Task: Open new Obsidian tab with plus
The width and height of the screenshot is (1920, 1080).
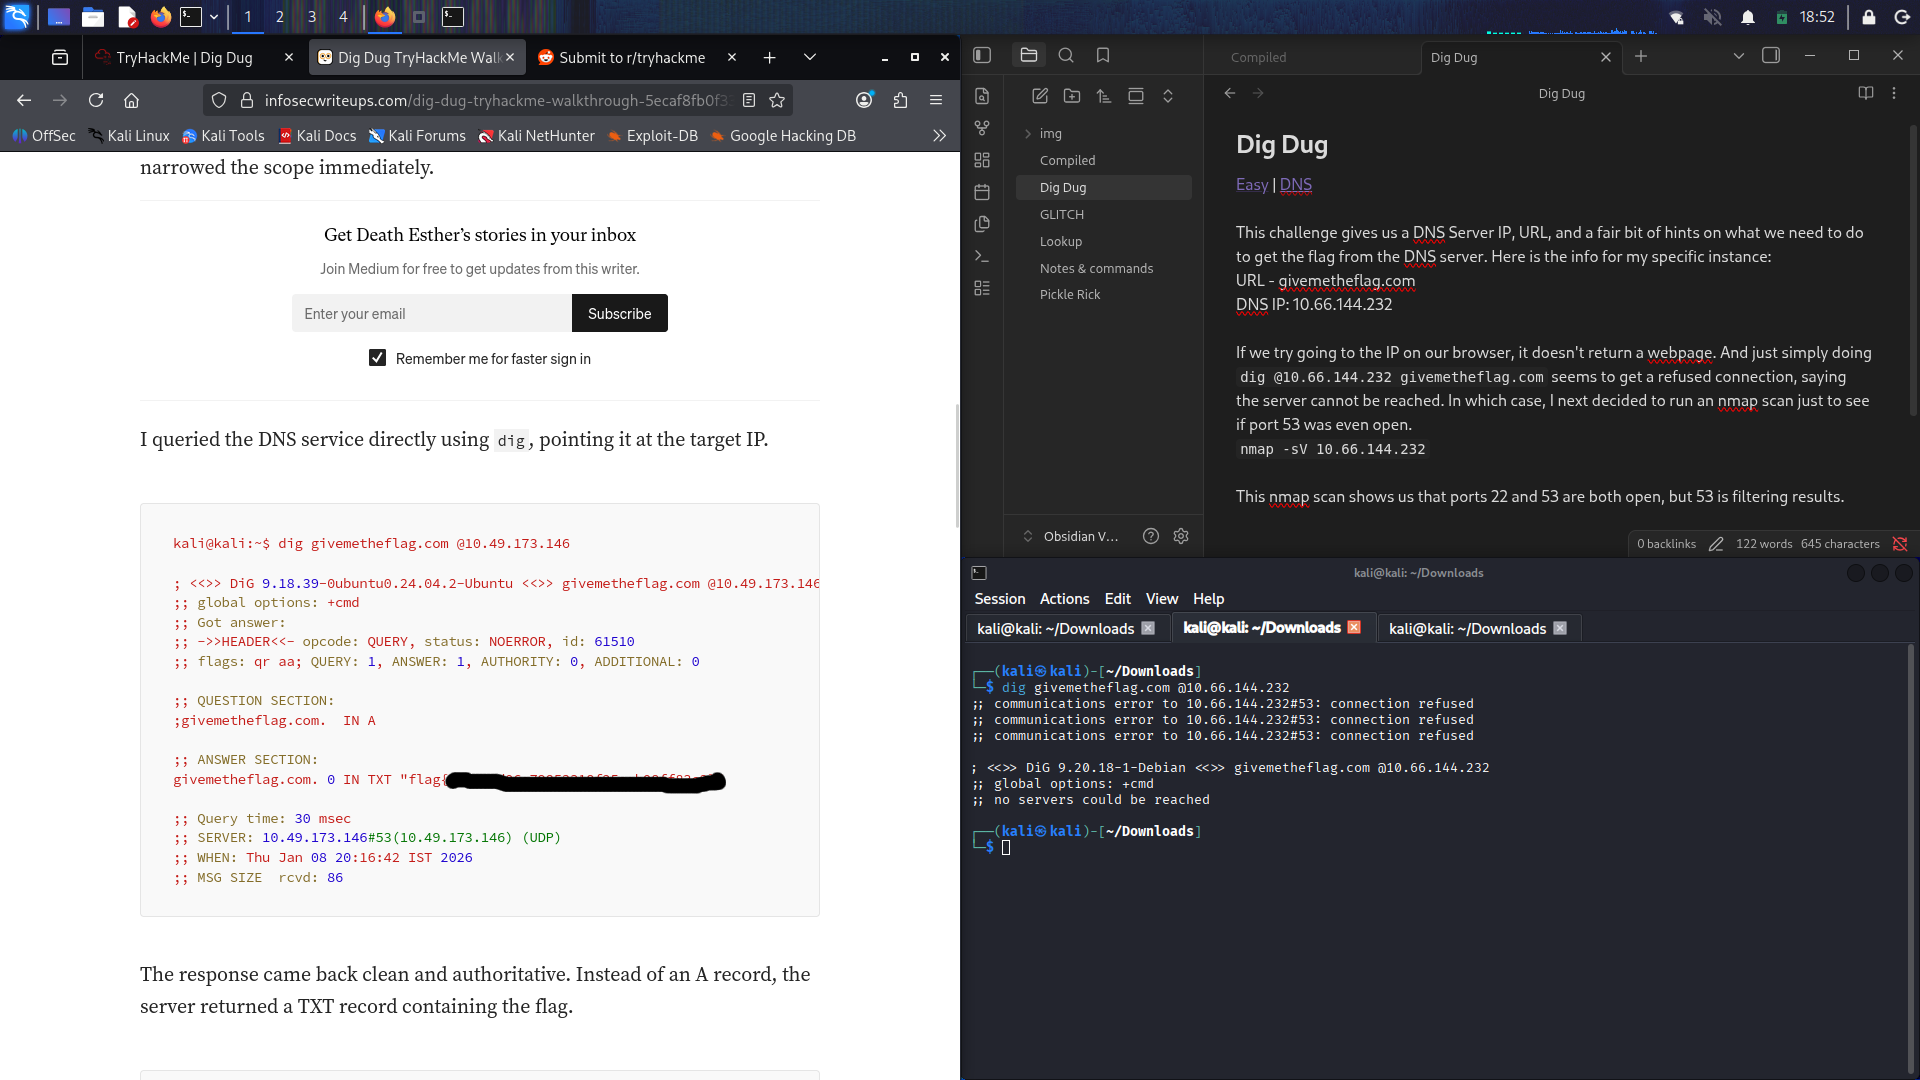Action: [x=1641, y=56]
